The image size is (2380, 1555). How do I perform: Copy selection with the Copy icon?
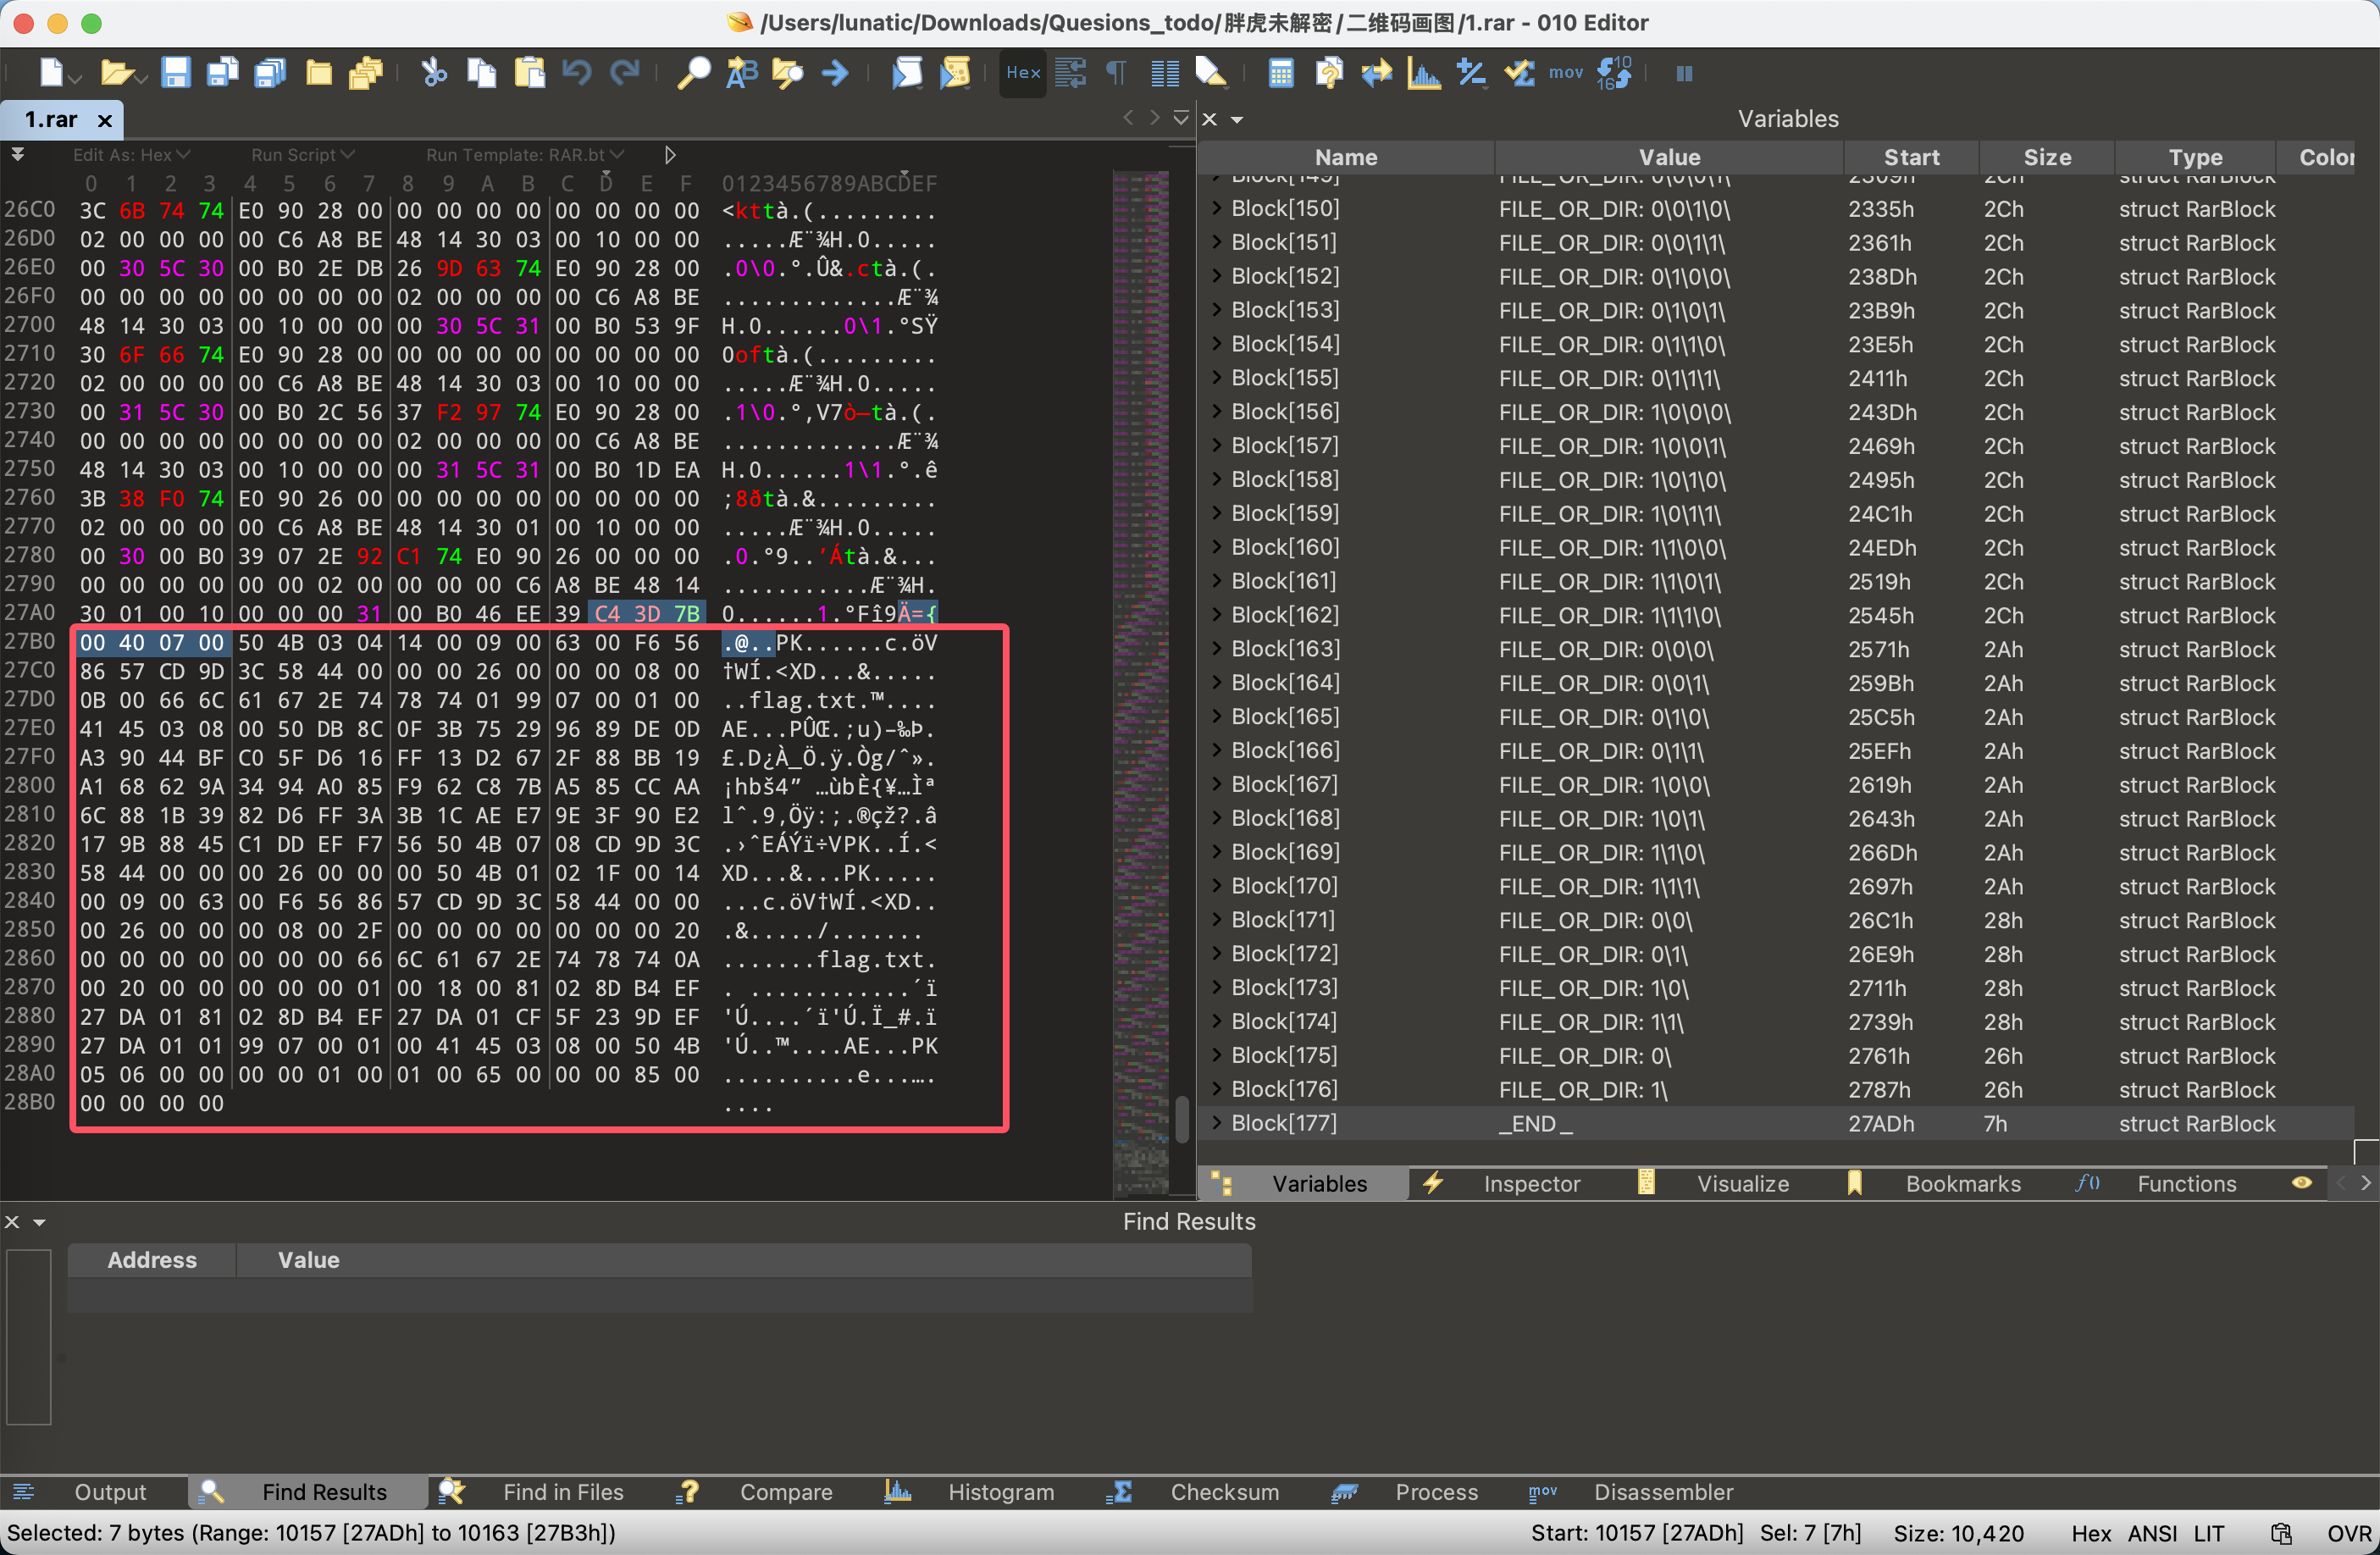click(x=482, y=73)
